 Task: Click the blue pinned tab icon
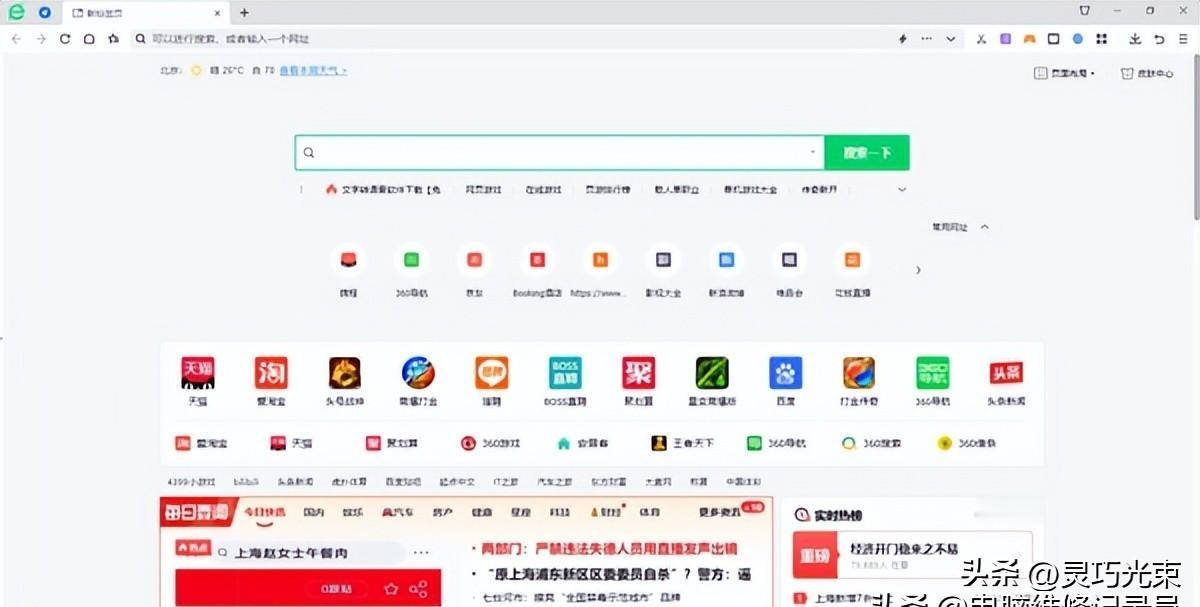coord(45,13)
